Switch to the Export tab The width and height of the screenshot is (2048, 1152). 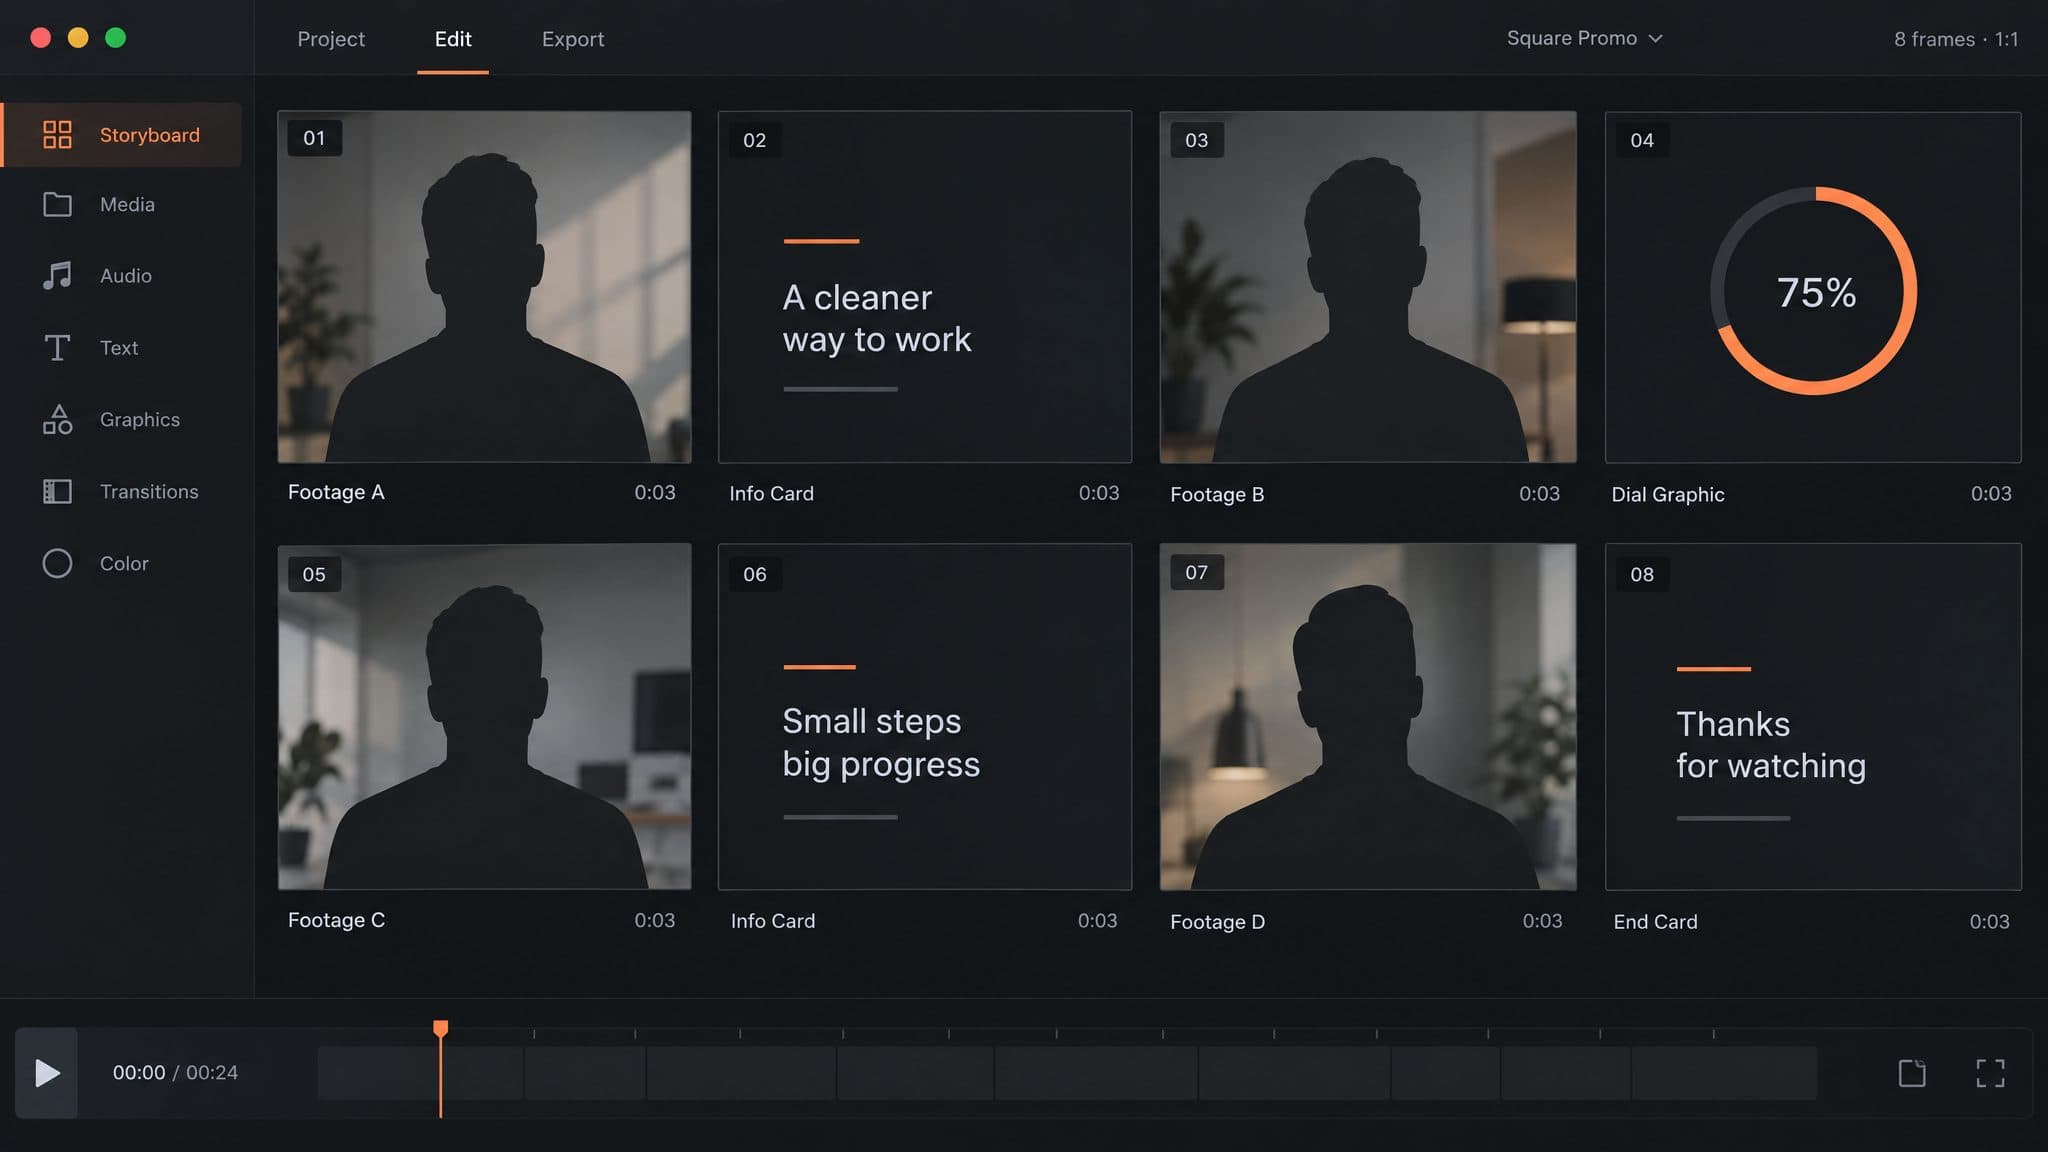(573, 39)
